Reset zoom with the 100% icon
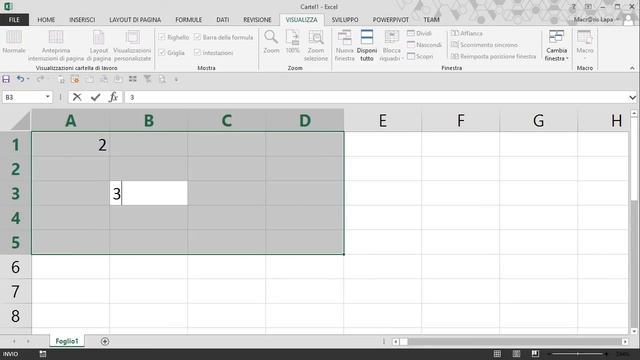Image resolution: width=640 pixels, height=360 pixels. click(x=292, y=37)
